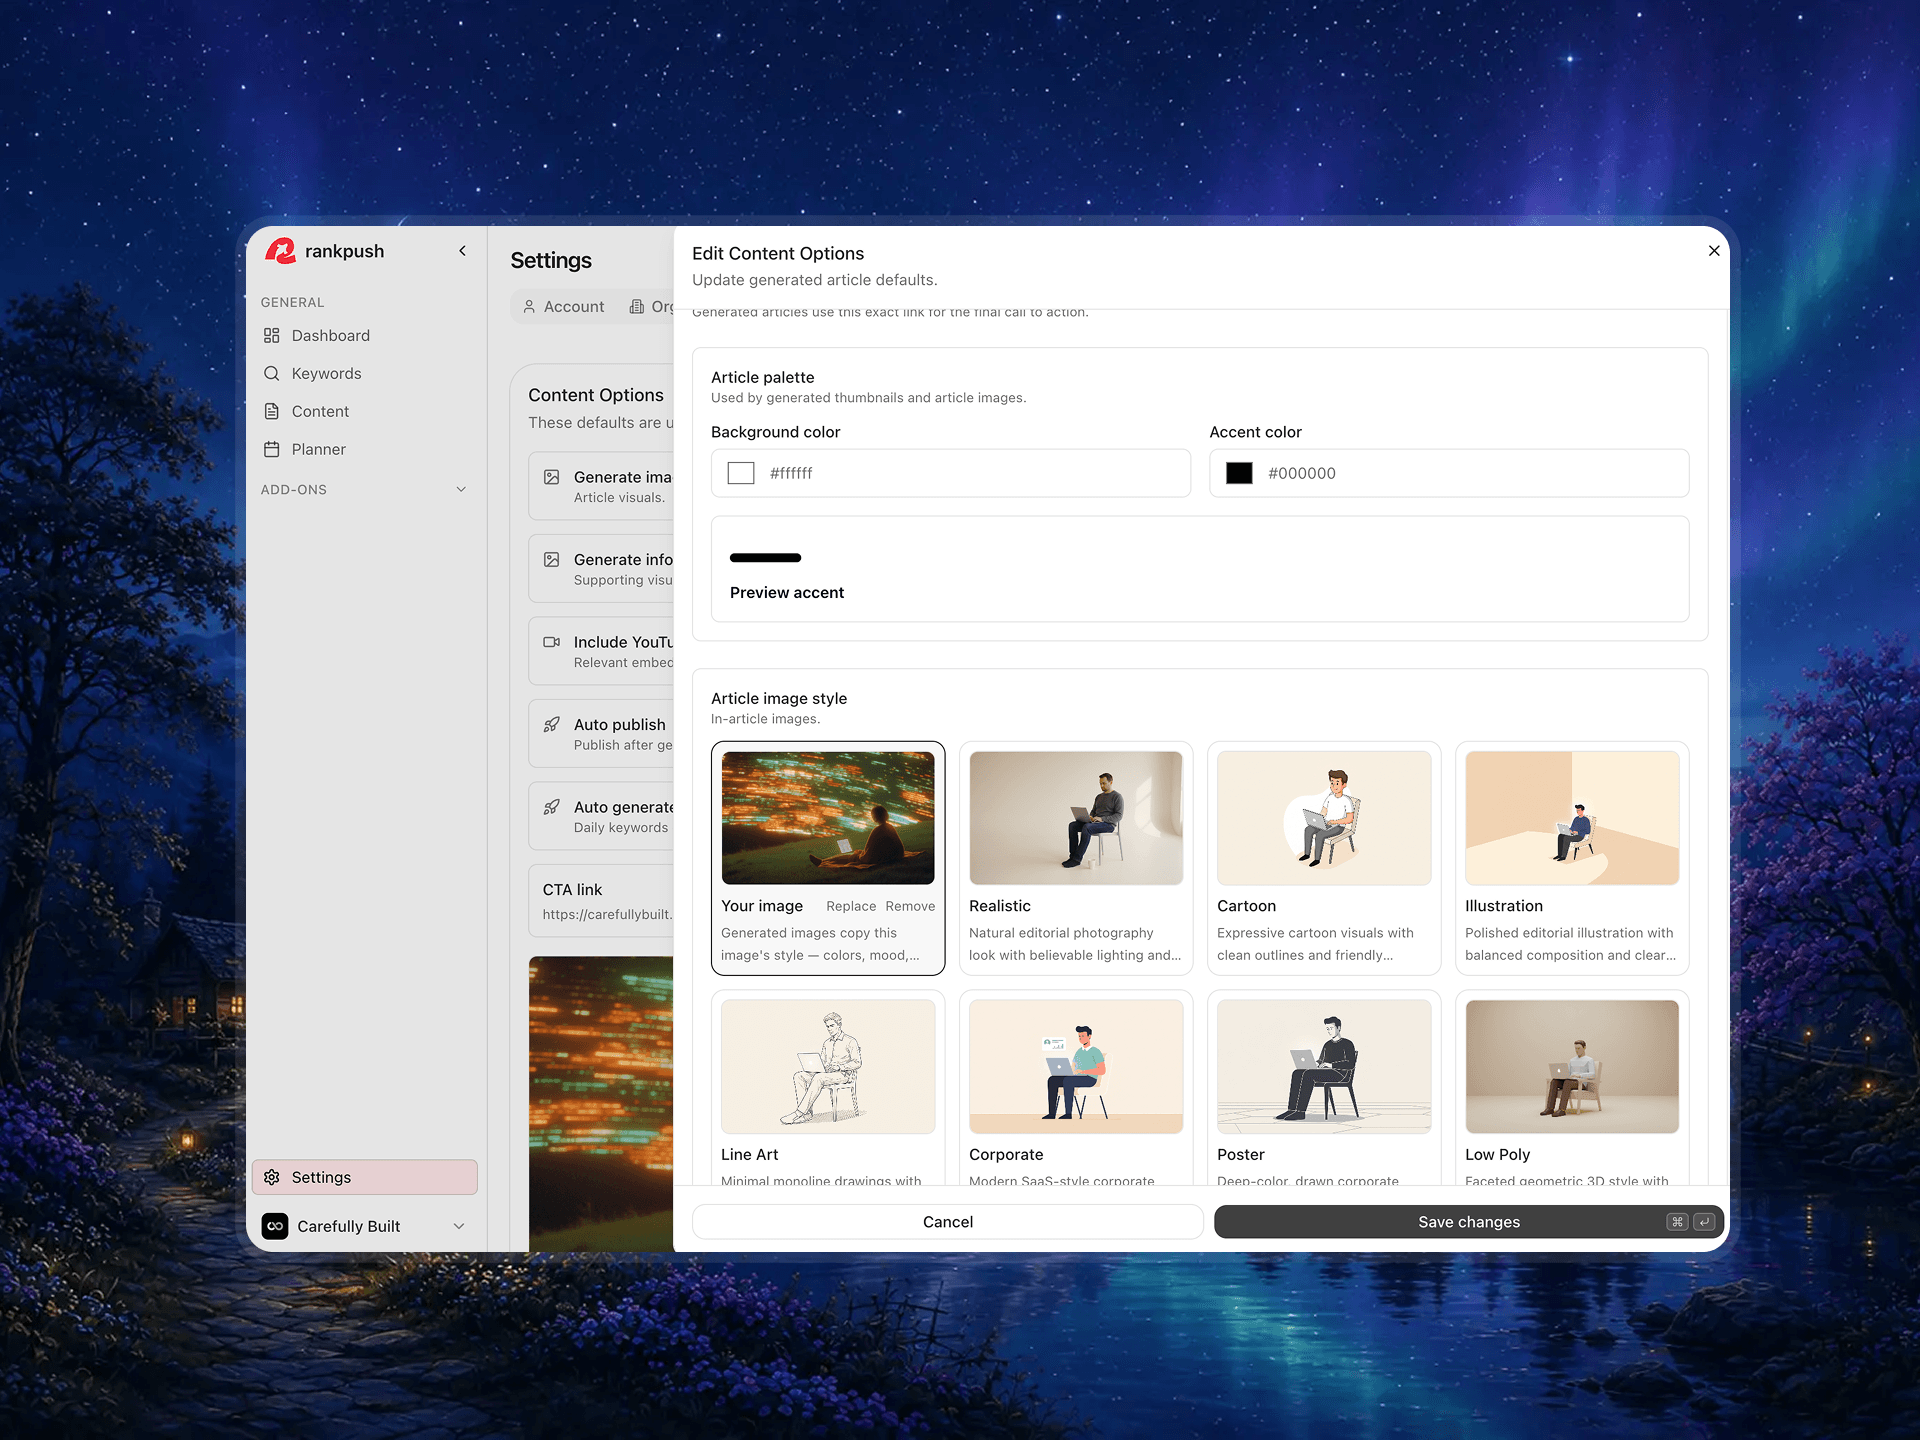Click the Replace link for your image
This screenshot has height=1440, width=1920.
click(x=850, y=906)
